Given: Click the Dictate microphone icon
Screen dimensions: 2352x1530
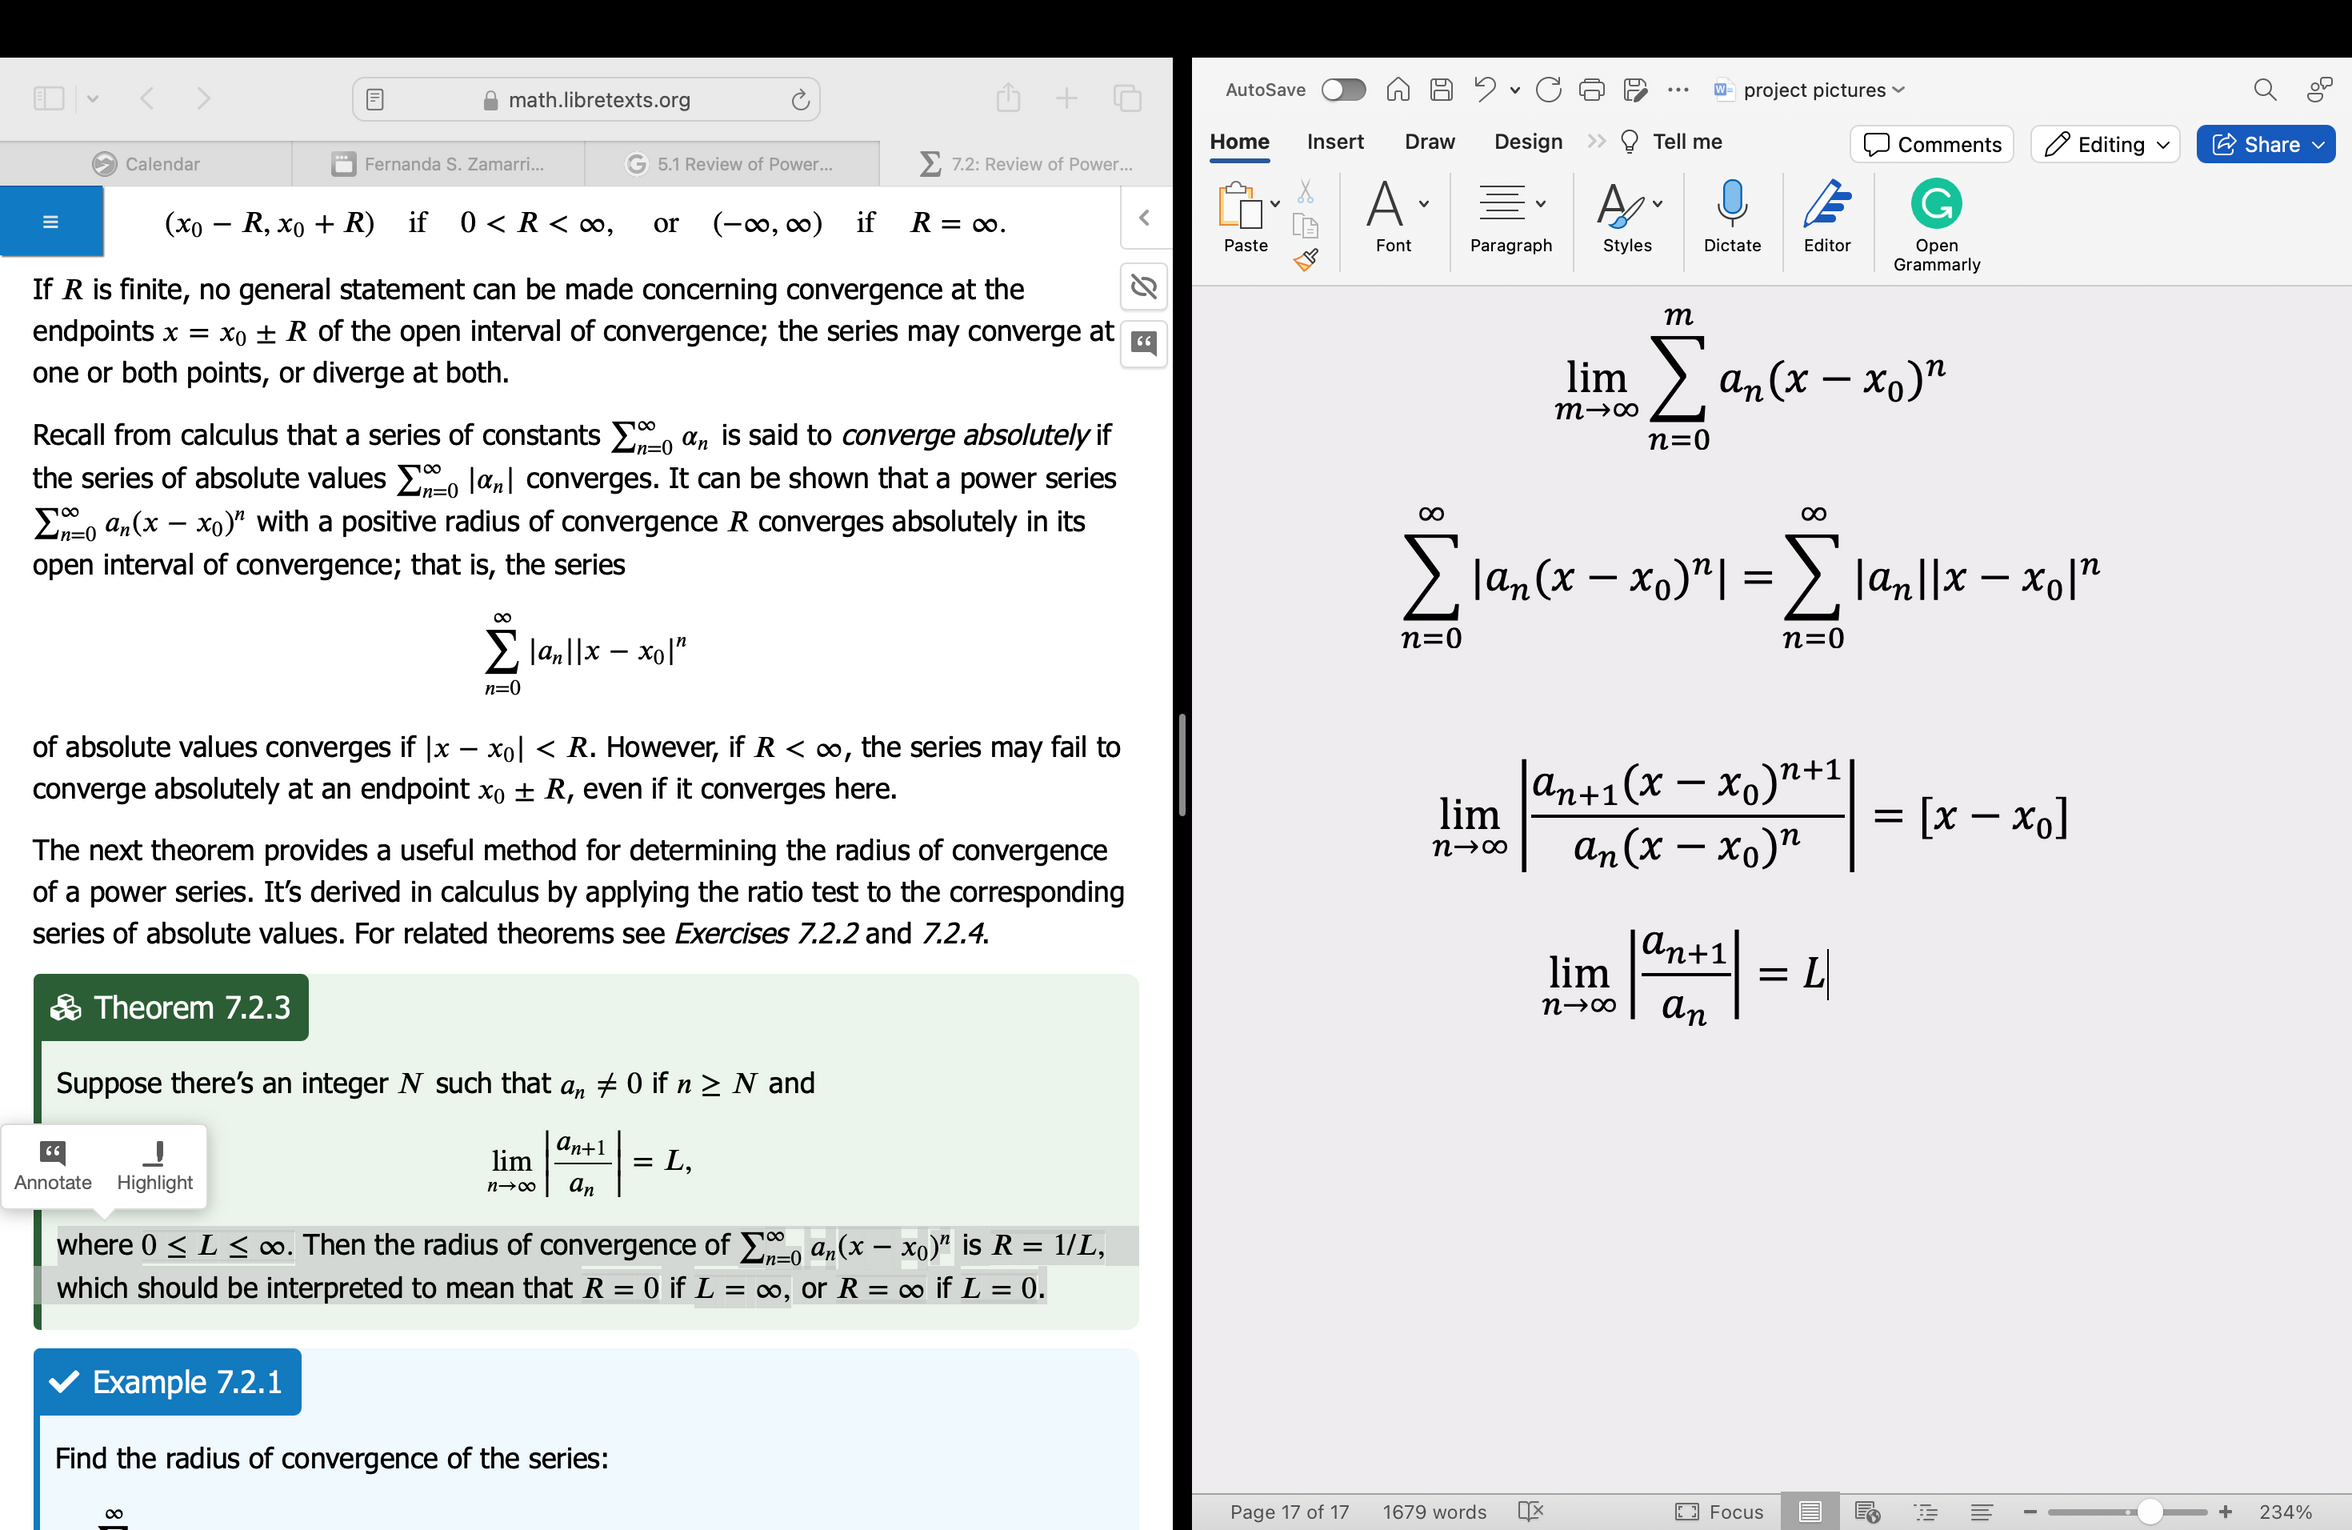Looking at the screenshot, I should tap(1731, 204).
